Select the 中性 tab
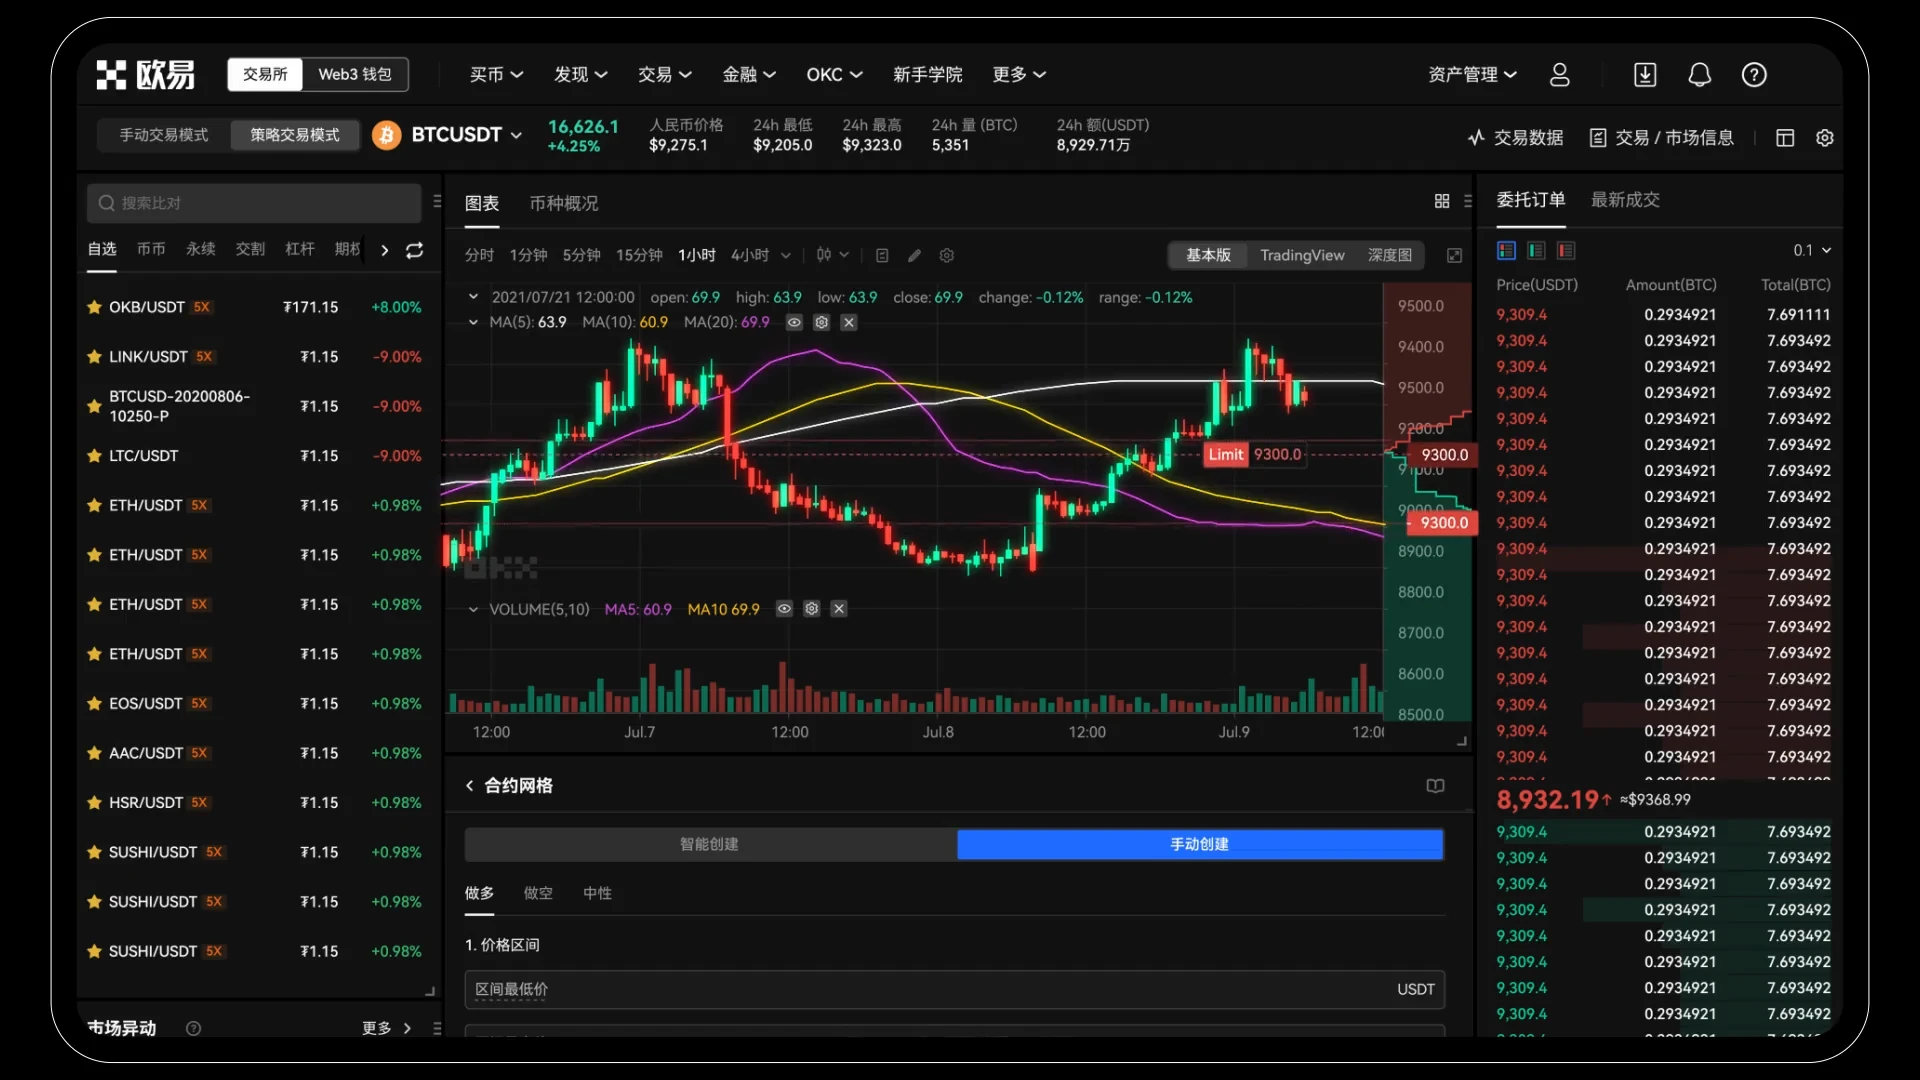 597,893
